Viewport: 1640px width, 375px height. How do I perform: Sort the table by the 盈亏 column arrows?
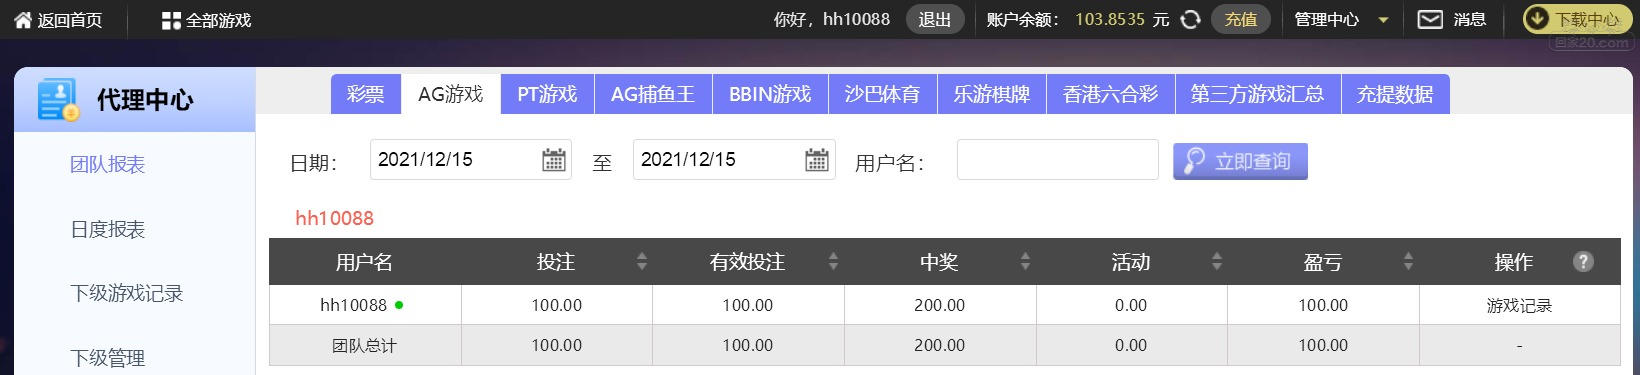1408,262
